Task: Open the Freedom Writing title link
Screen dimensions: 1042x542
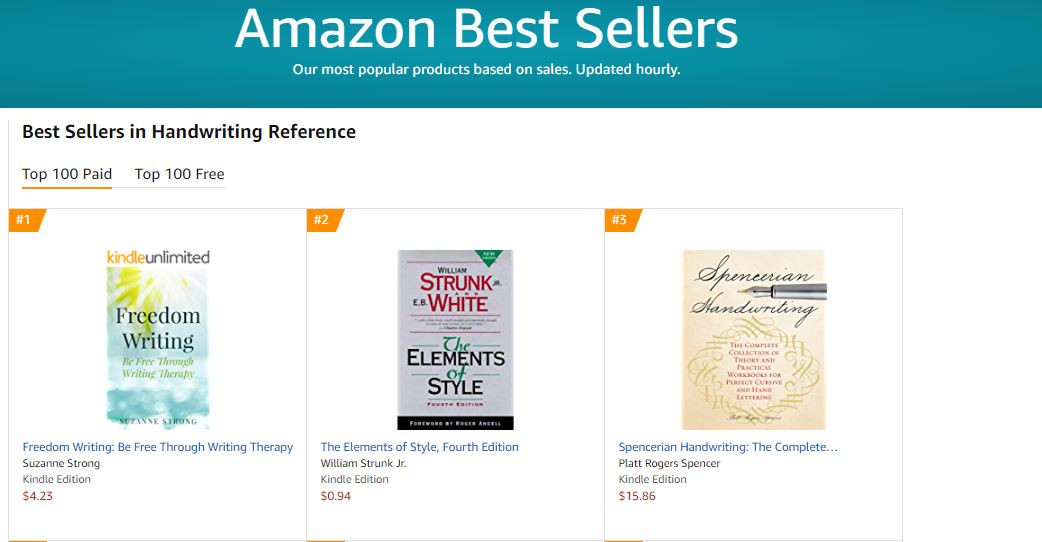Action: click(x=157, y=447)
